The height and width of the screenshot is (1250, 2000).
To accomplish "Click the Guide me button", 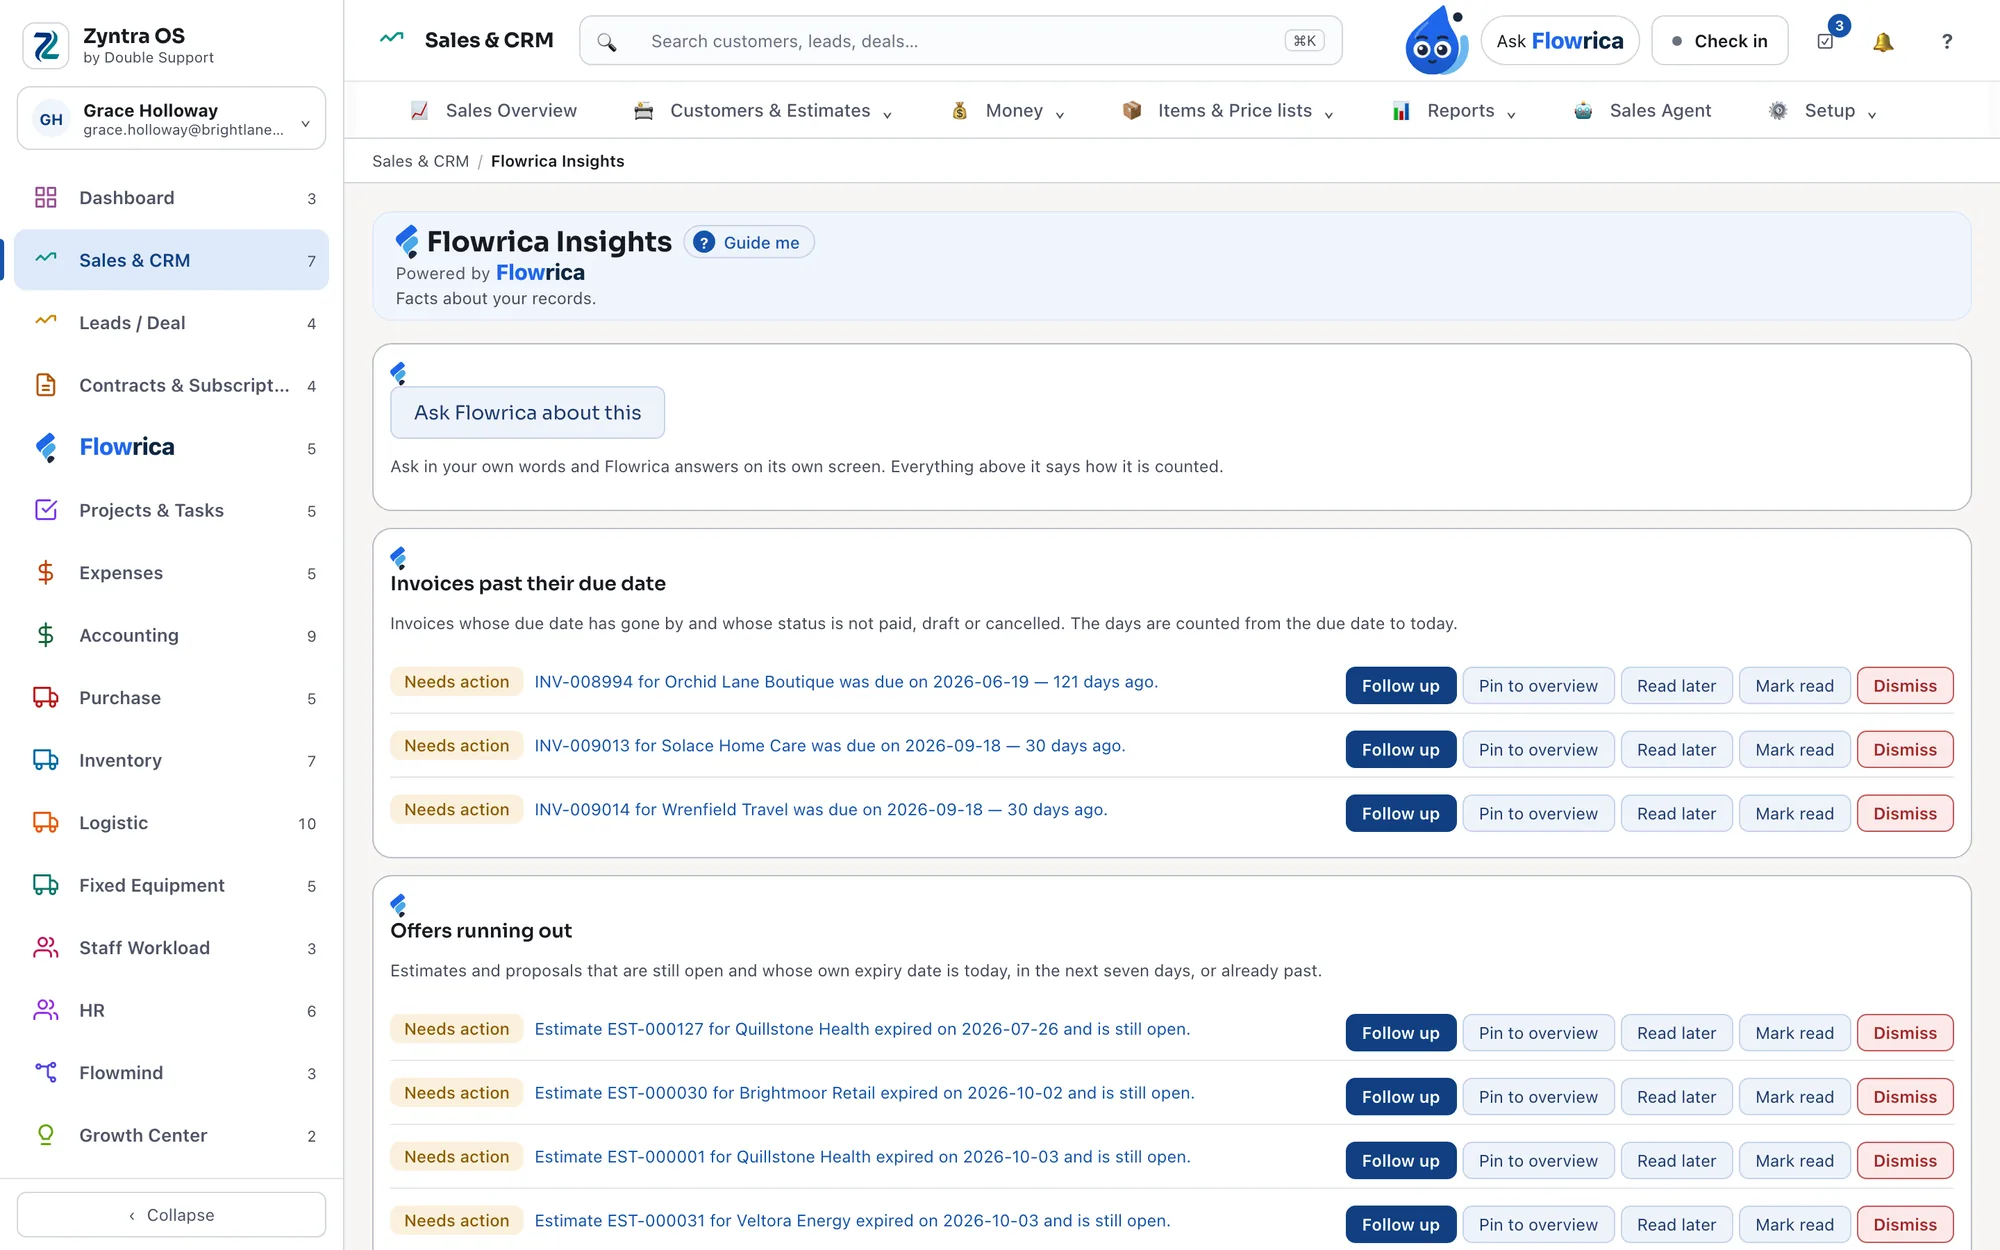I will point(749,243).
